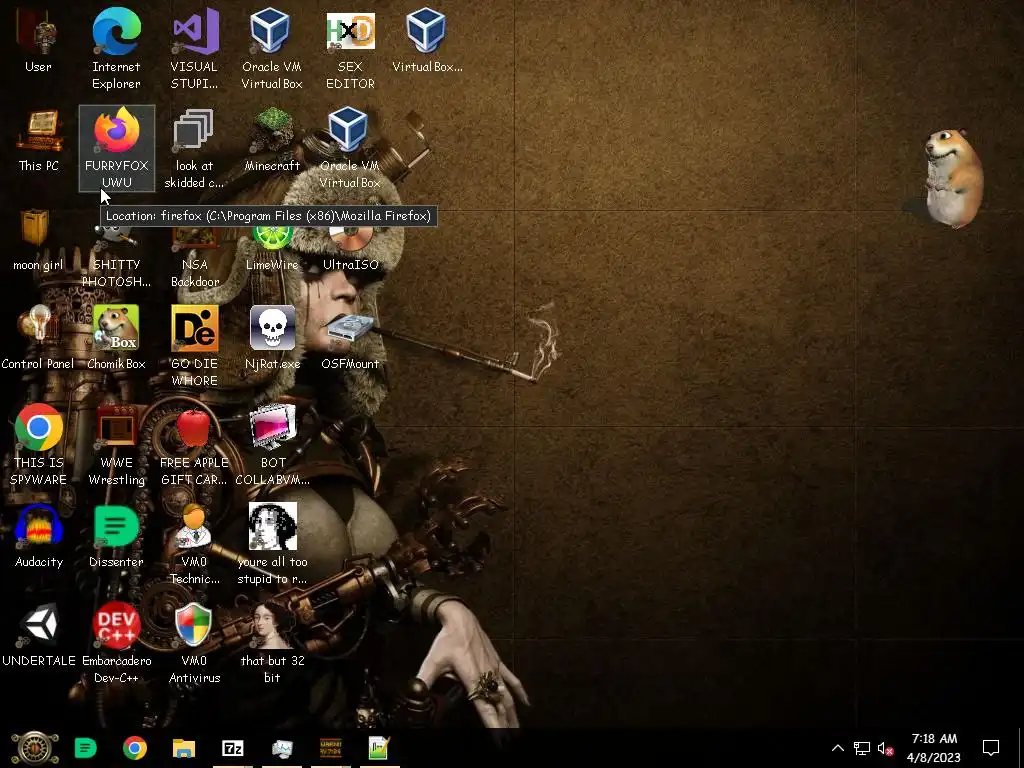Open the BOT COLLABVM... shortcut
This screenshot has height=768, width=1024.
[272, 445]
